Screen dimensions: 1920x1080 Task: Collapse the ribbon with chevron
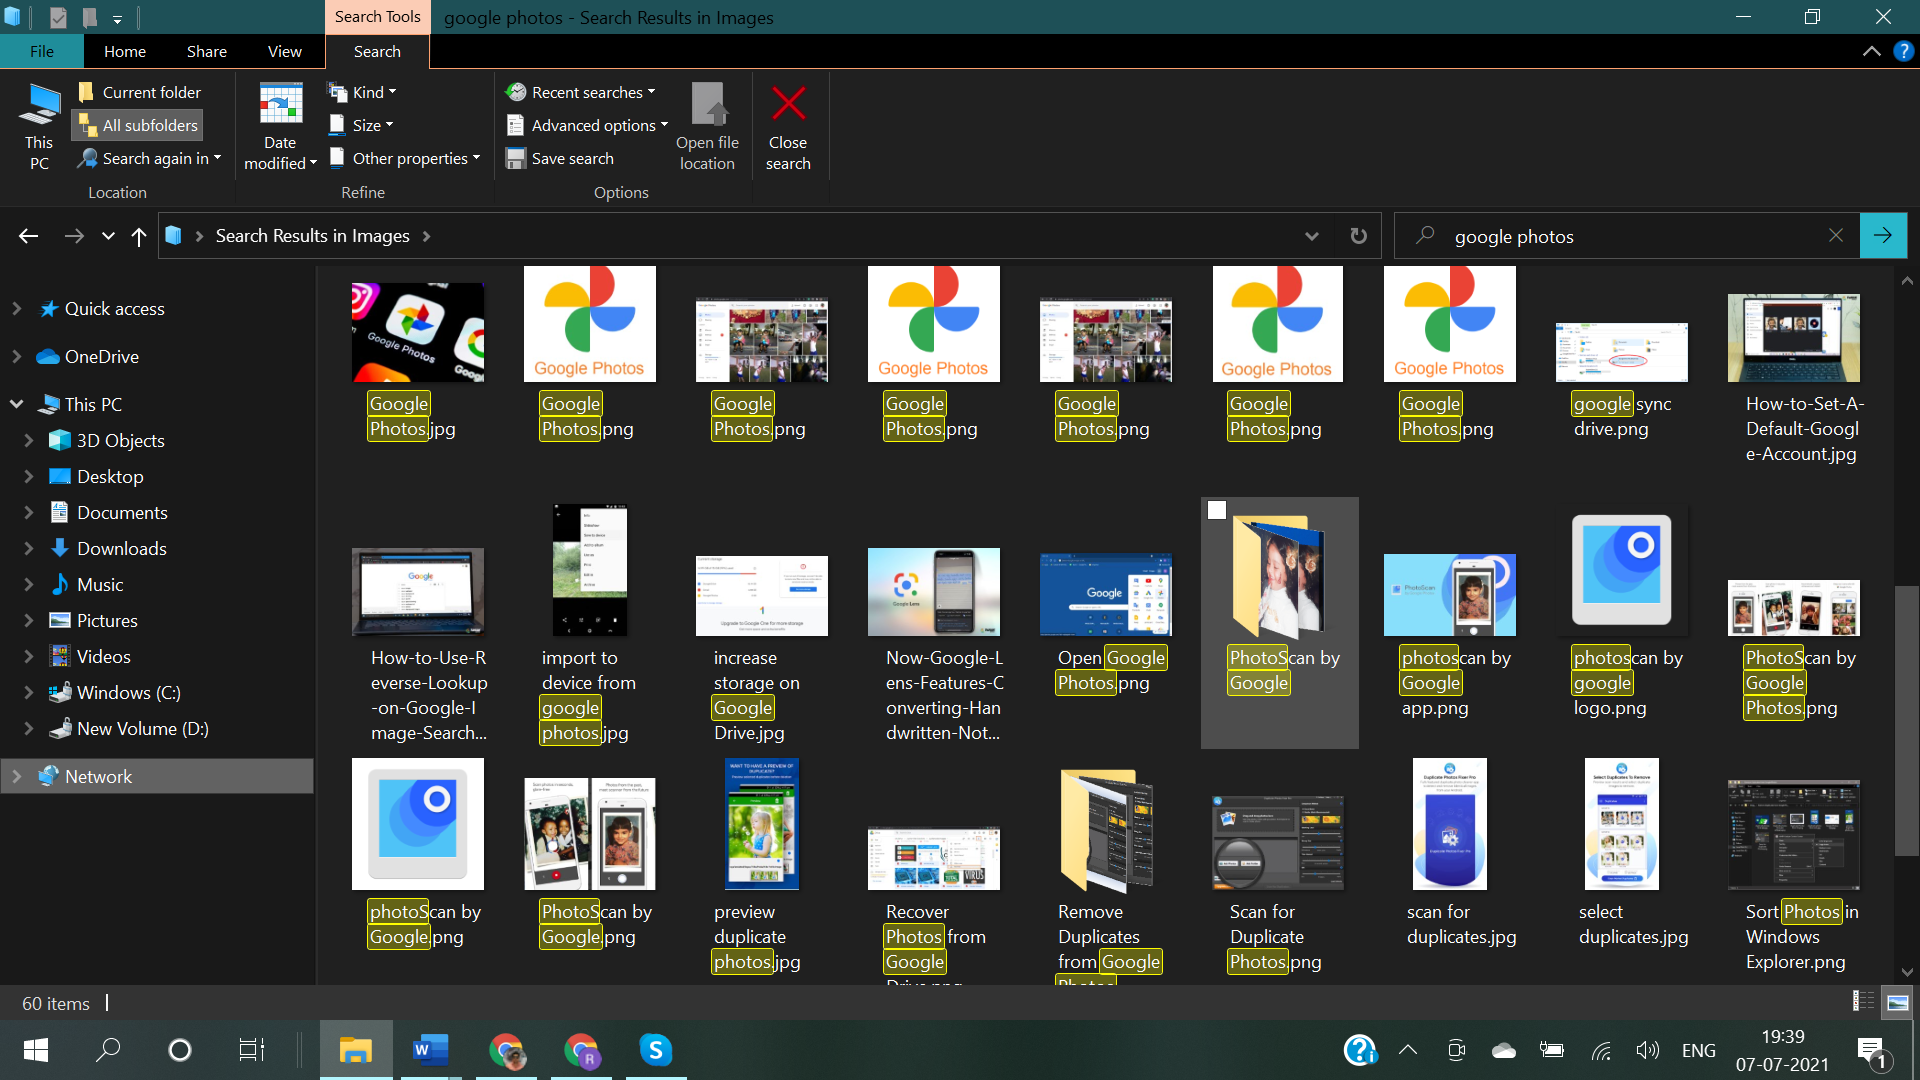[1871, 51]
